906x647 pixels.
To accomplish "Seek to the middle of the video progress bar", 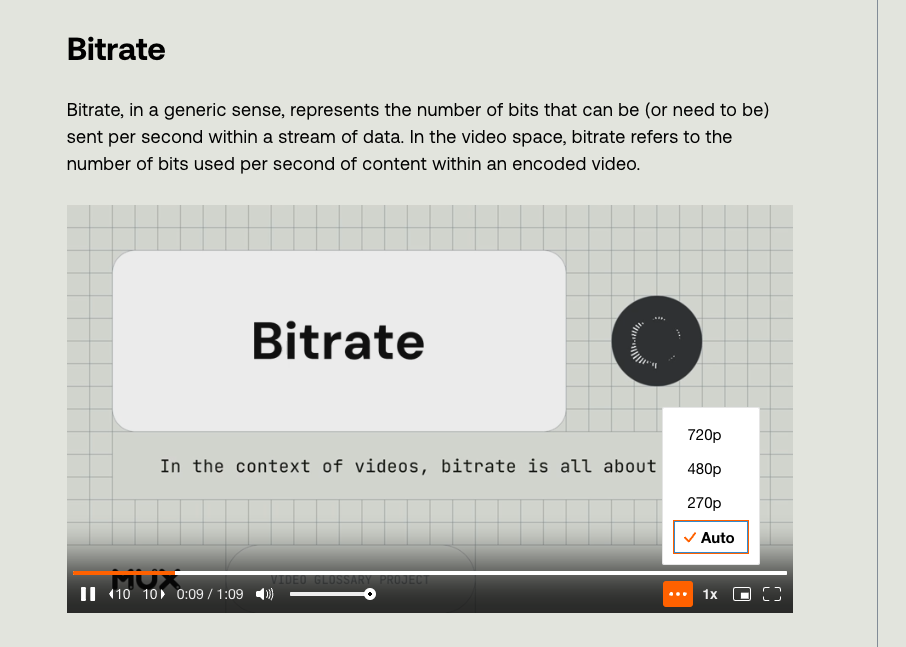I will [430, 573].
